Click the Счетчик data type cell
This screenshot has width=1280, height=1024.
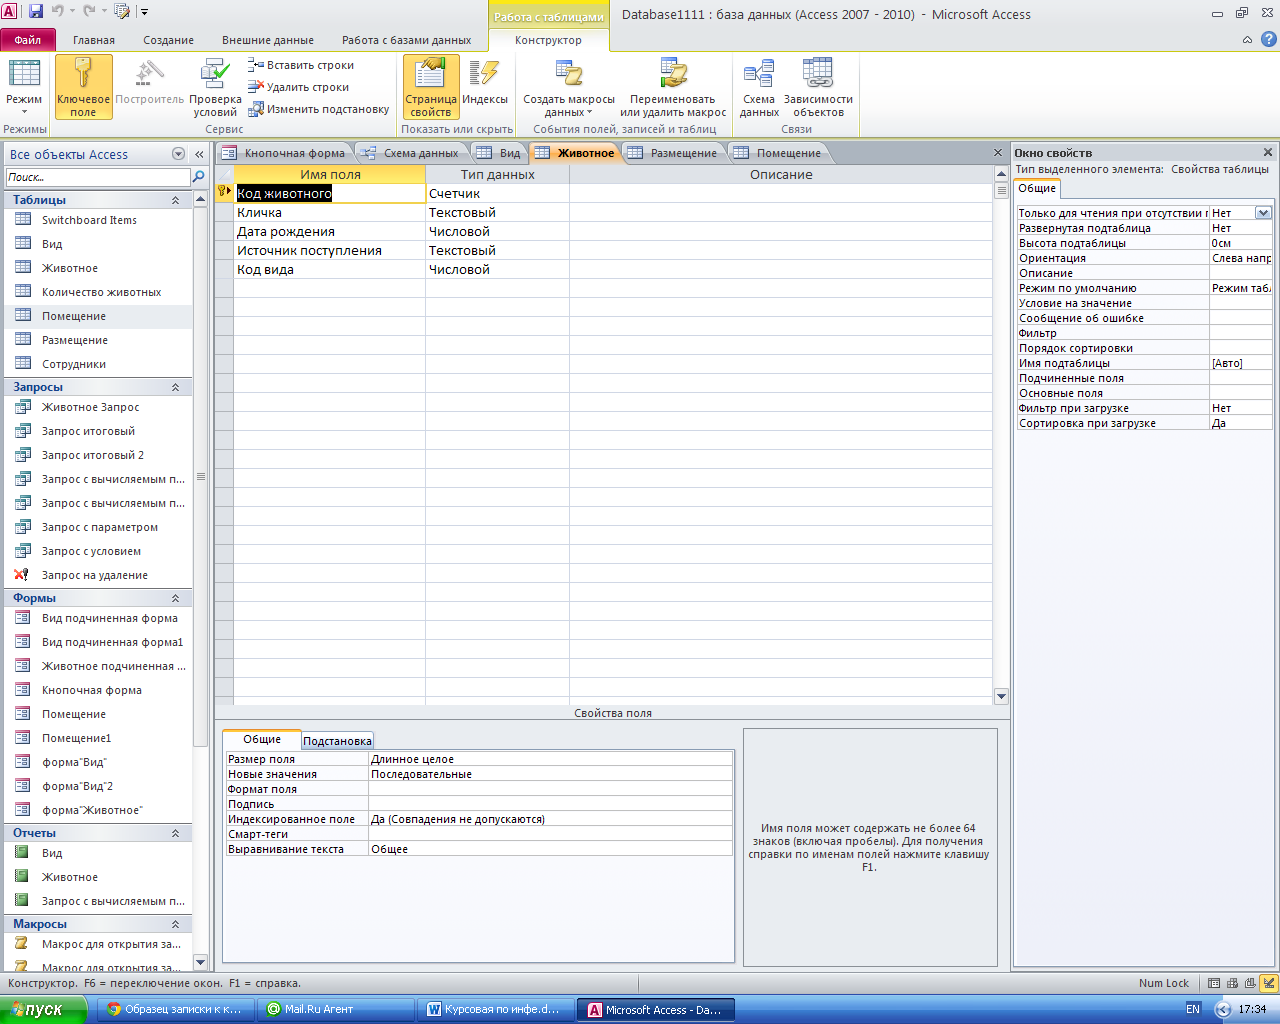tap(497, 193)
